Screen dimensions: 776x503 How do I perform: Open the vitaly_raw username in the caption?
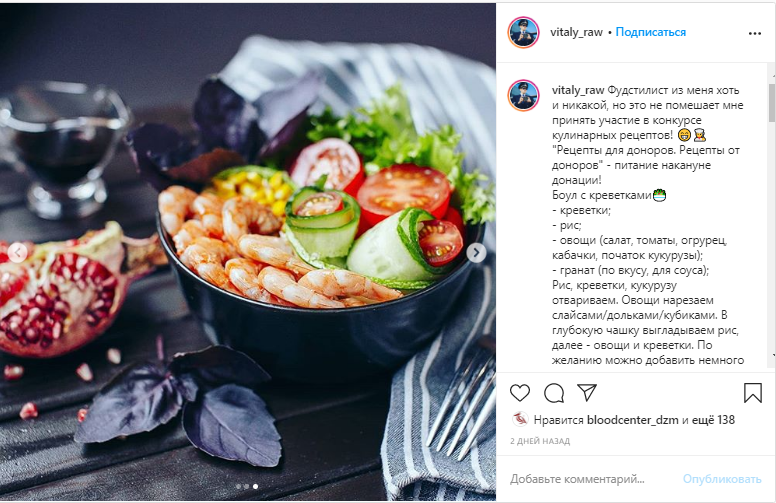pyautogui.click(x=578, y=90)
